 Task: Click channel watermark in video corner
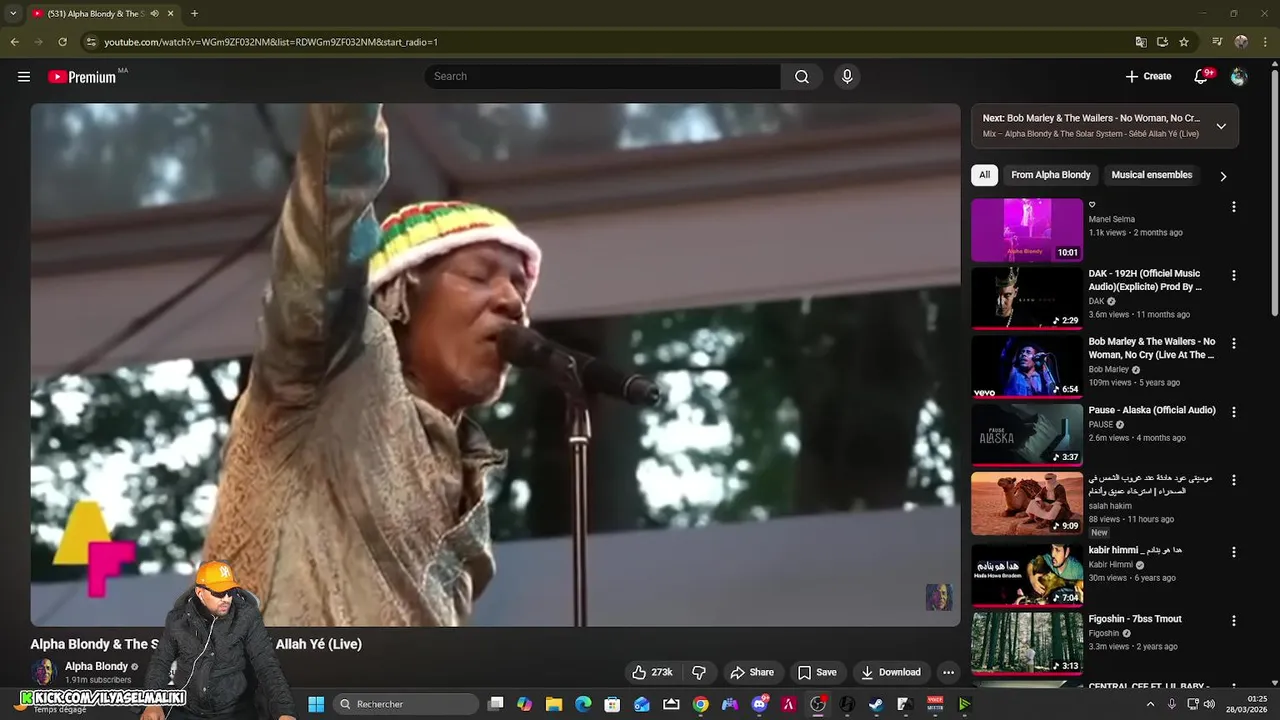938,597
